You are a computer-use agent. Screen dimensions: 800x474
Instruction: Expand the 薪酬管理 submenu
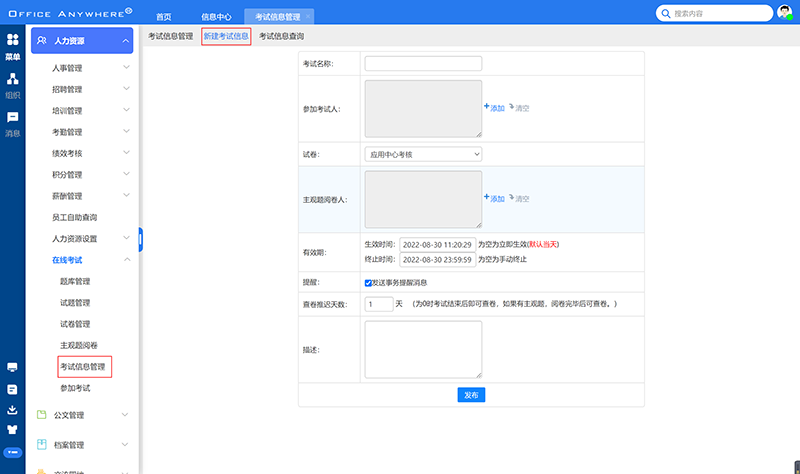coord(126,195)
